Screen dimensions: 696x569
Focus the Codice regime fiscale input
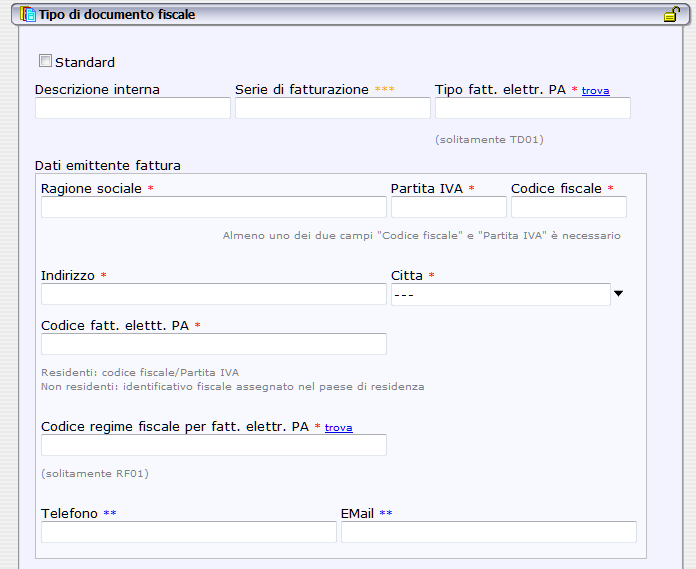coord(213,445)
